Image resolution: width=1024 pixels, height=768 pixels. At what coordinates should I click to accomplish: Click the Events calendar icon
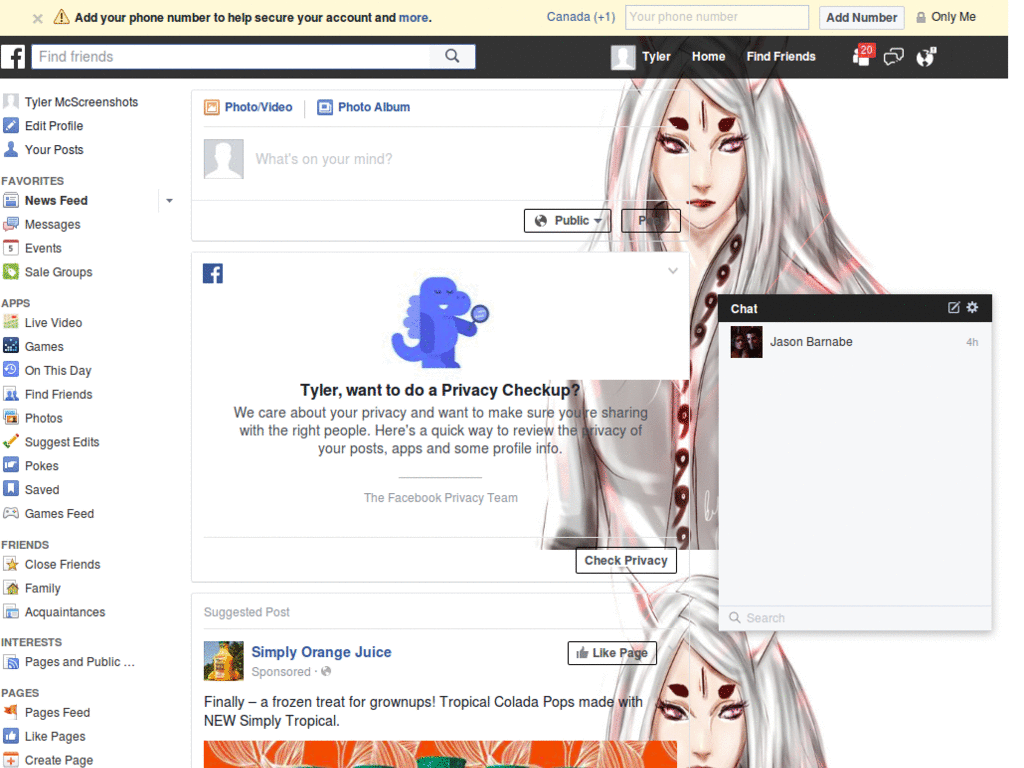pyautogui.click(x=10, y=248)
